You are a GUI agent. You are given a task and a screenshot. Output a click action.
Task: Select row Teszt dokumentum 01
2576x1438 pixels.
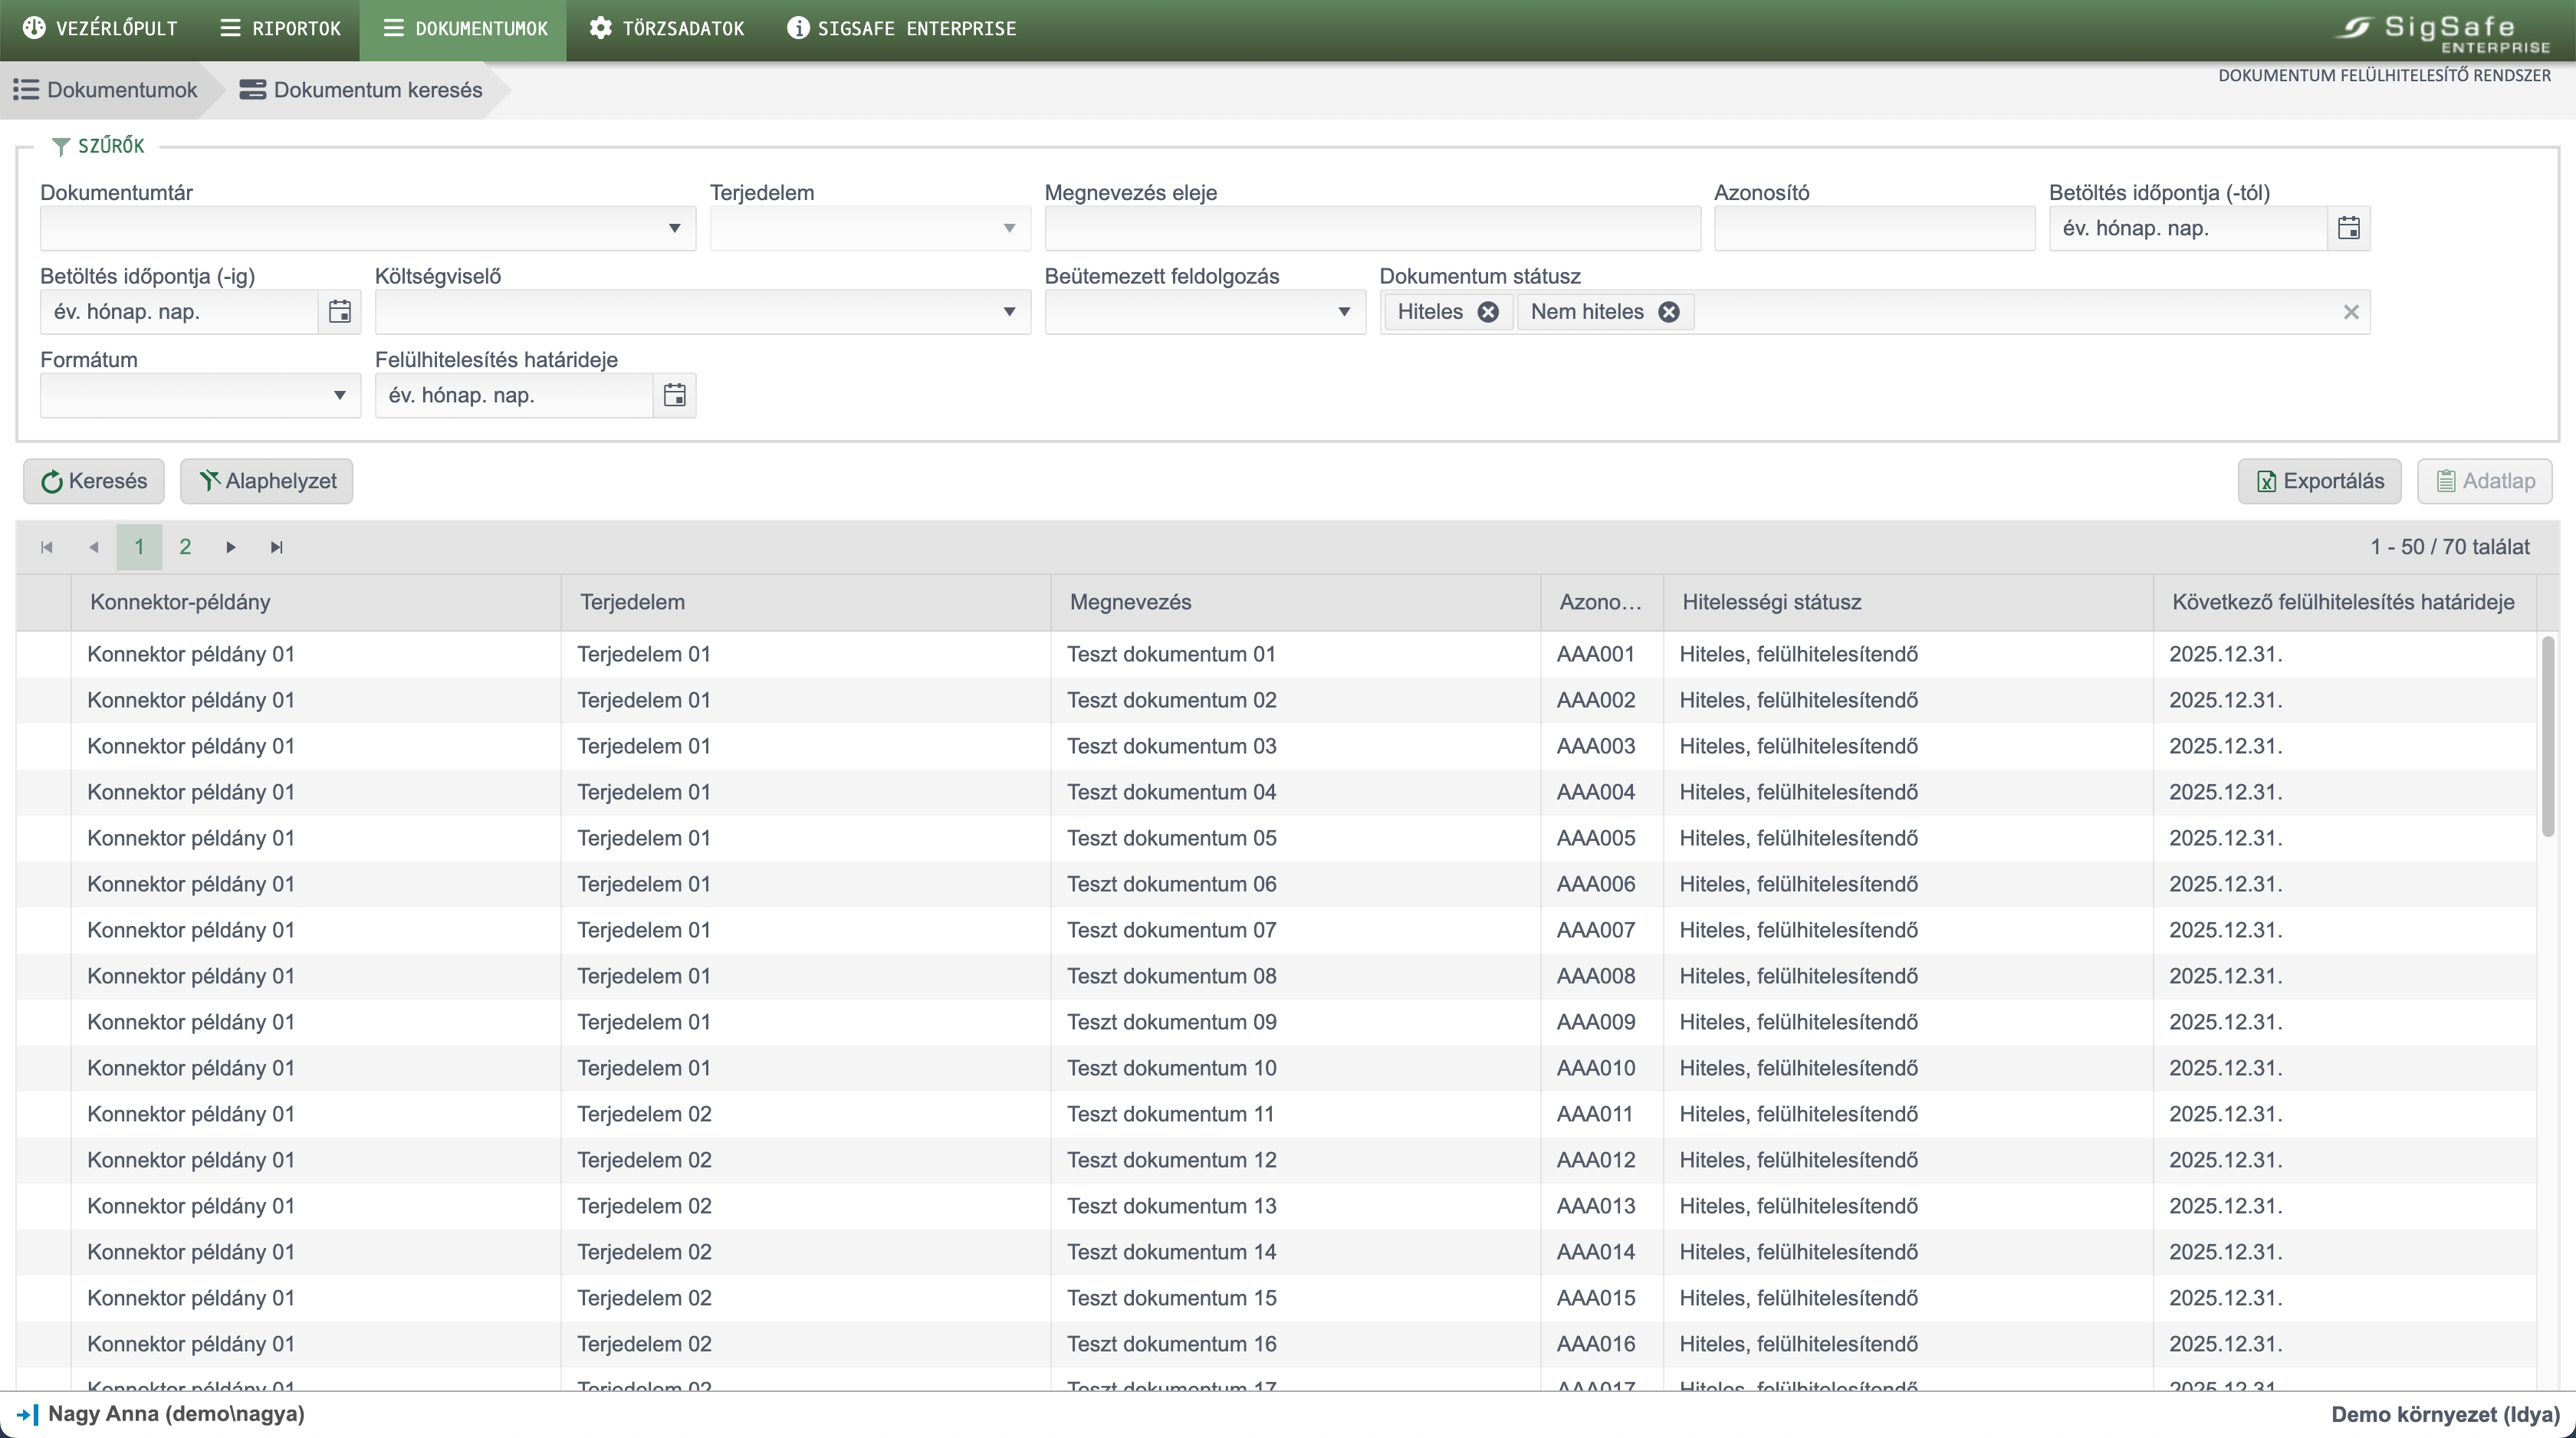point(1276,654)
